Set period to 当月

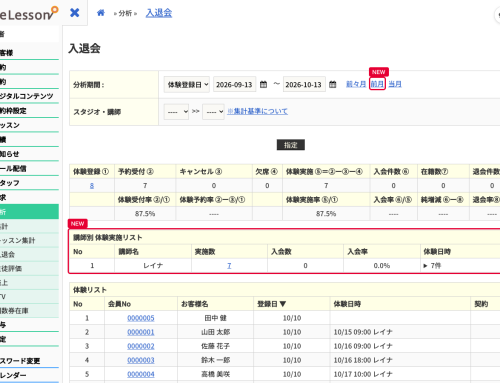point(395,84)
